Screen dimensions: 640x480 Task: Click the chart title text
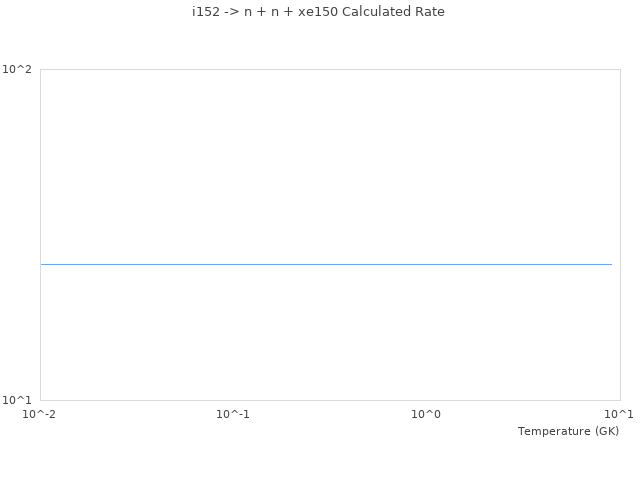point(318,12)
